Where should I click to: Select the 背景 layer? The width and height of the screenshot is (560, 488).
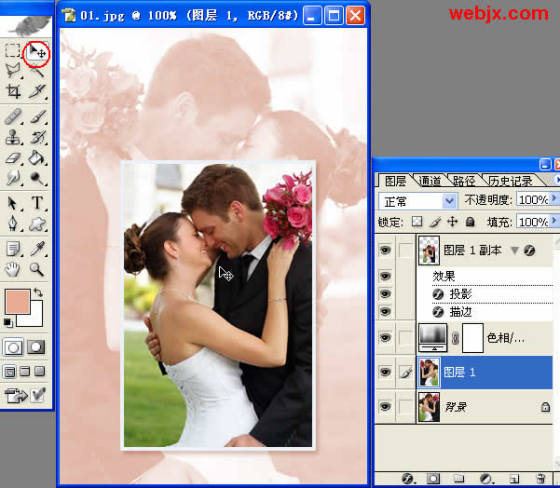pos(484,407)
